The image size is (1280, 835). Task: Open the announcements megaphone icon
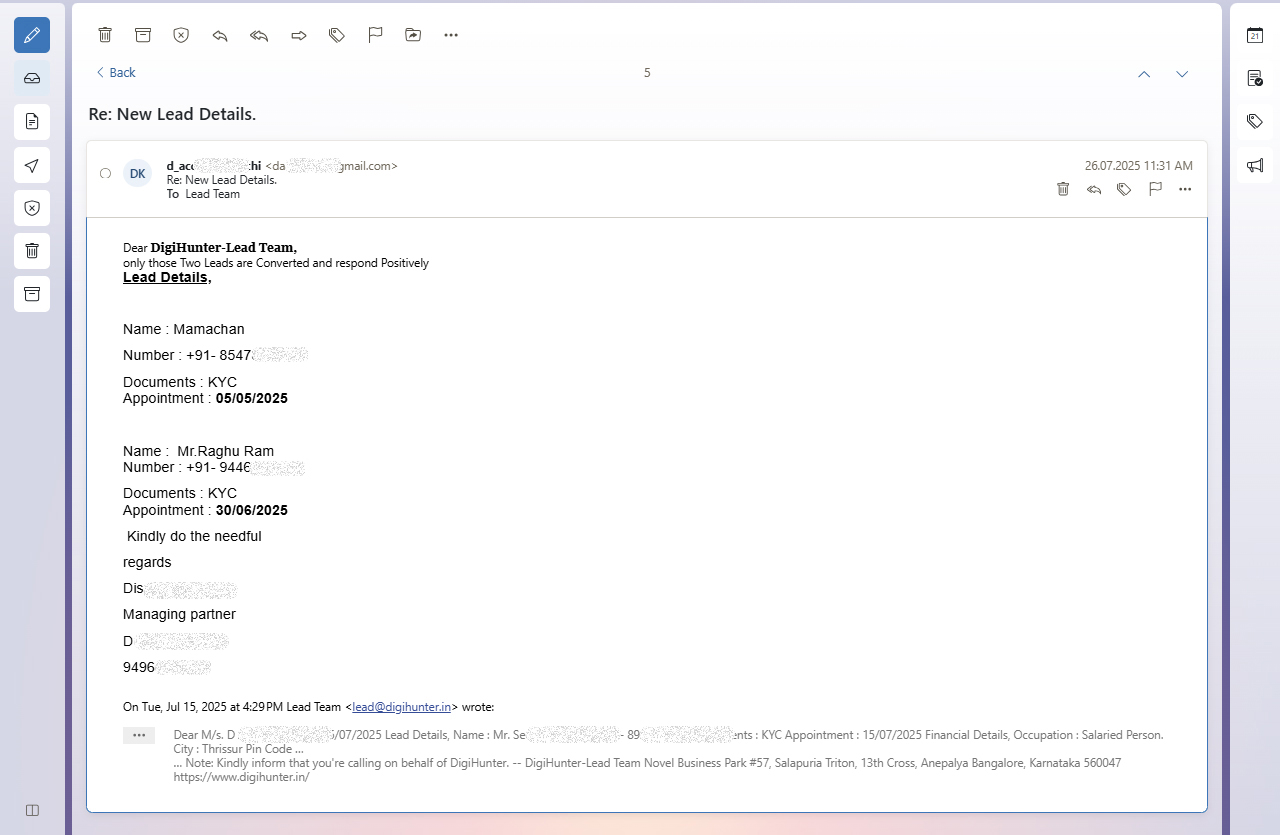pyautogui.click(x=1255, y=165)
